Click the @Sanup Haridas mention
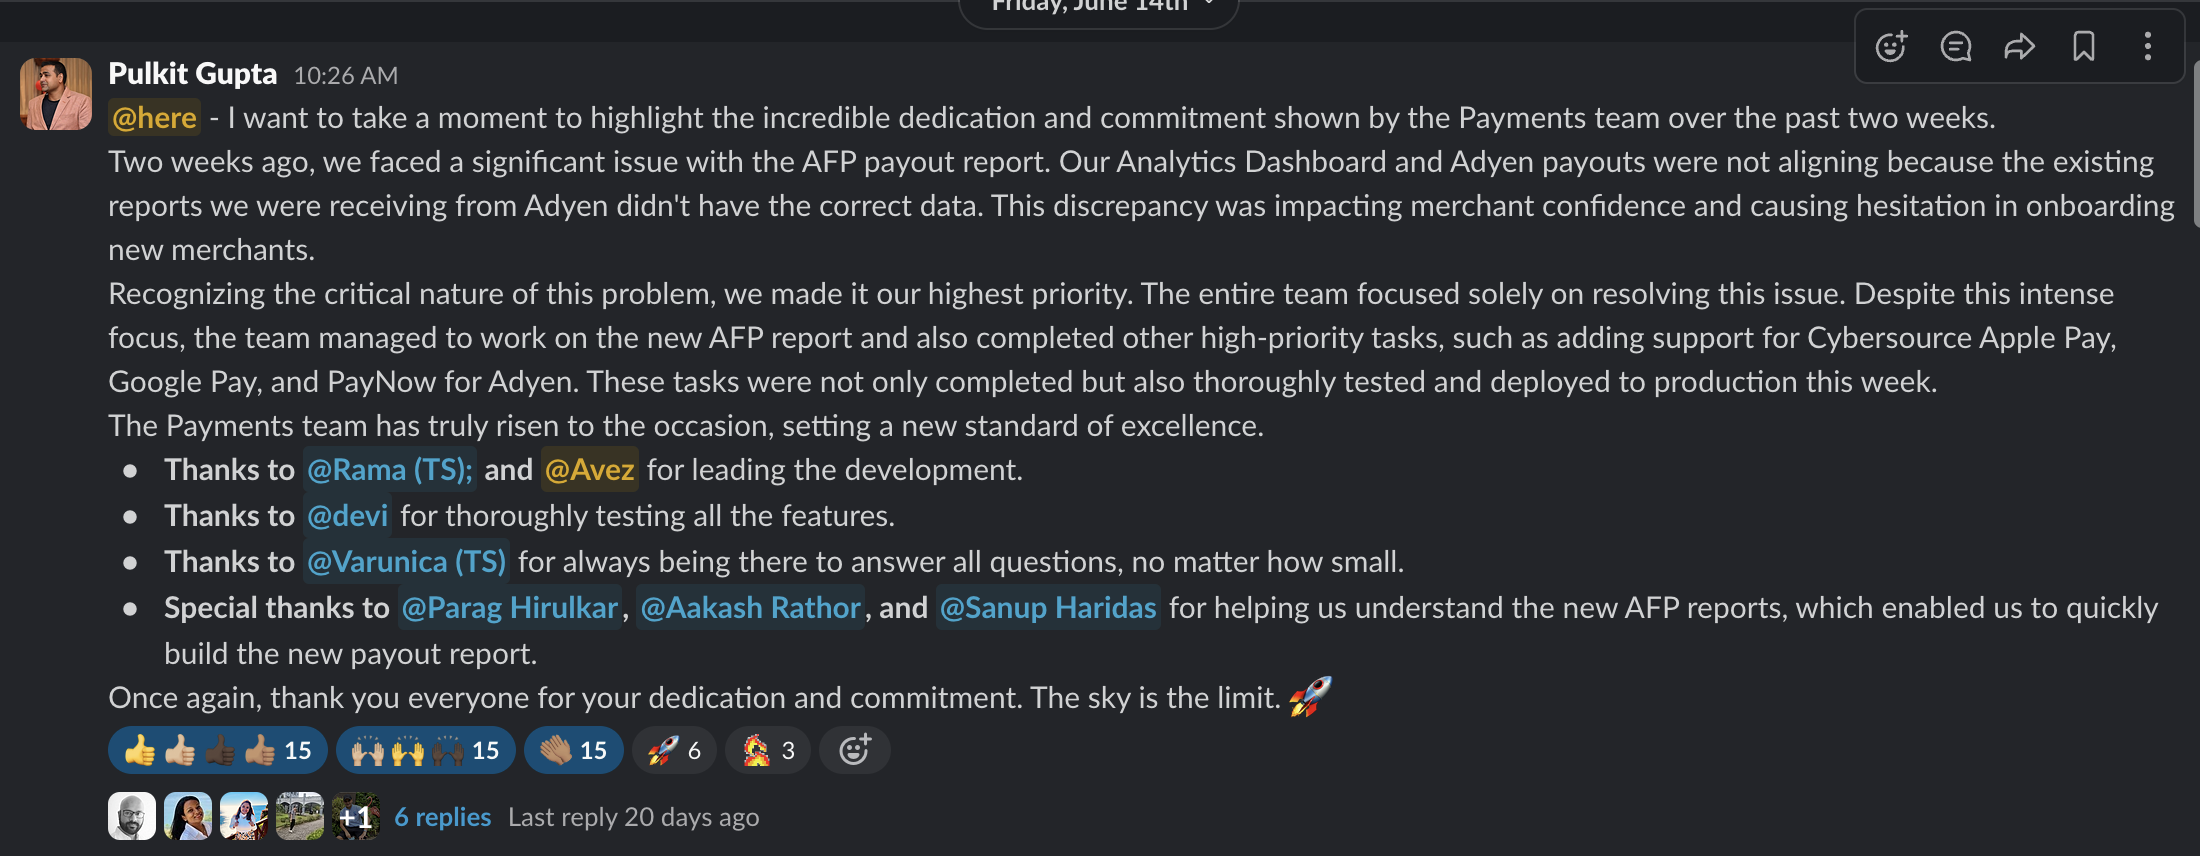Viewport: 2200px width, 856px height. (1048, 608)
